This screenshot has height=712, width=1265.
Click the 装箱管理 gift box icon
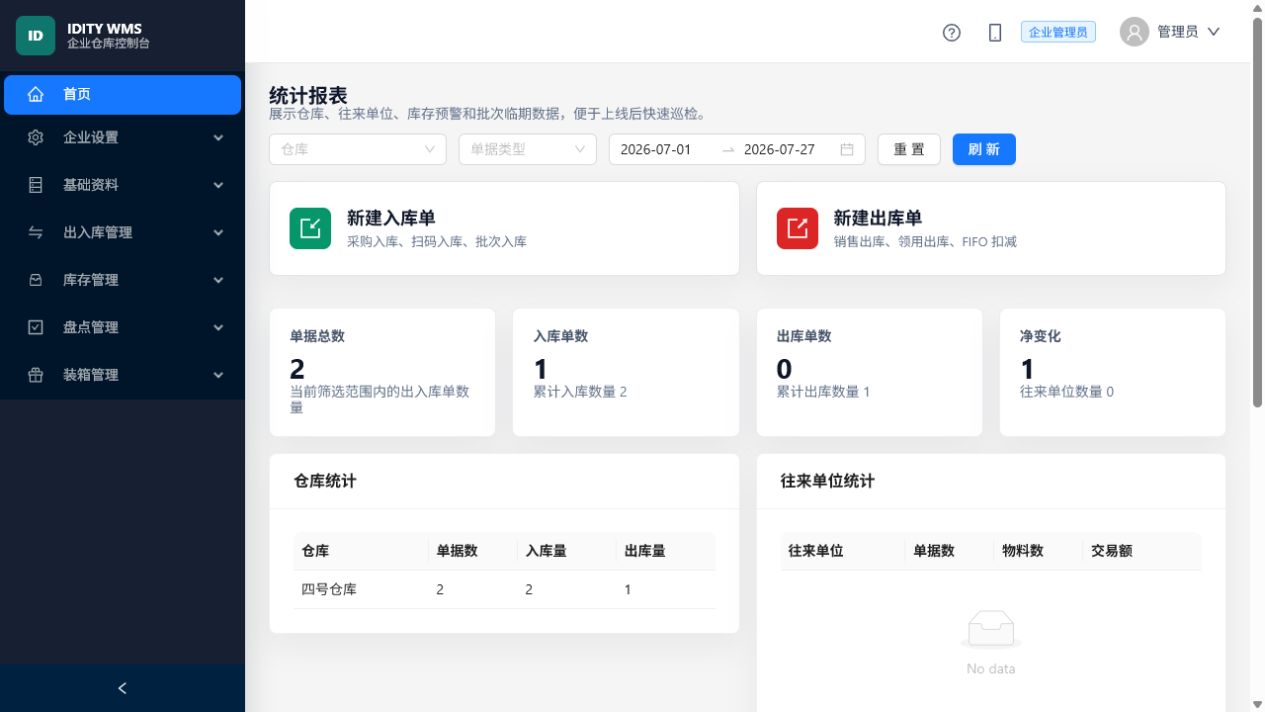pos(36,375)
